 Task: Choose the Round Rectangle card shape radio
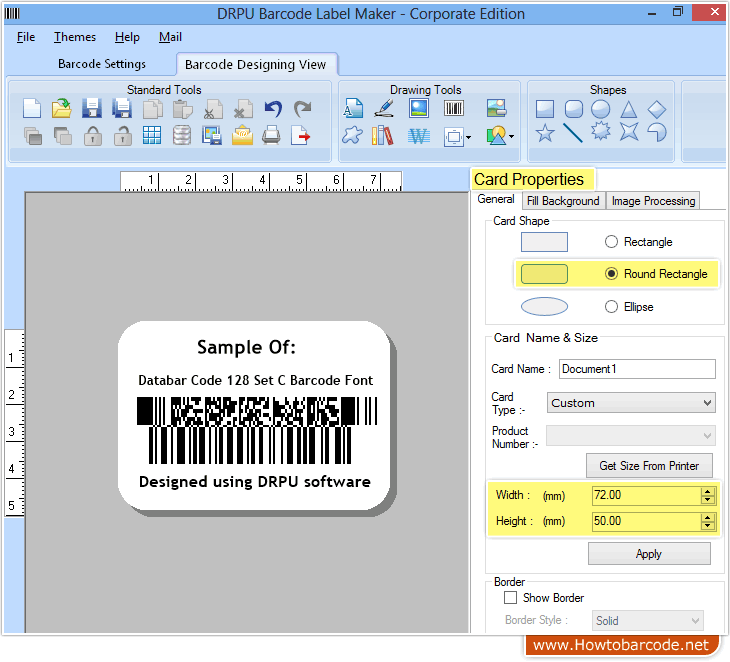611,273
